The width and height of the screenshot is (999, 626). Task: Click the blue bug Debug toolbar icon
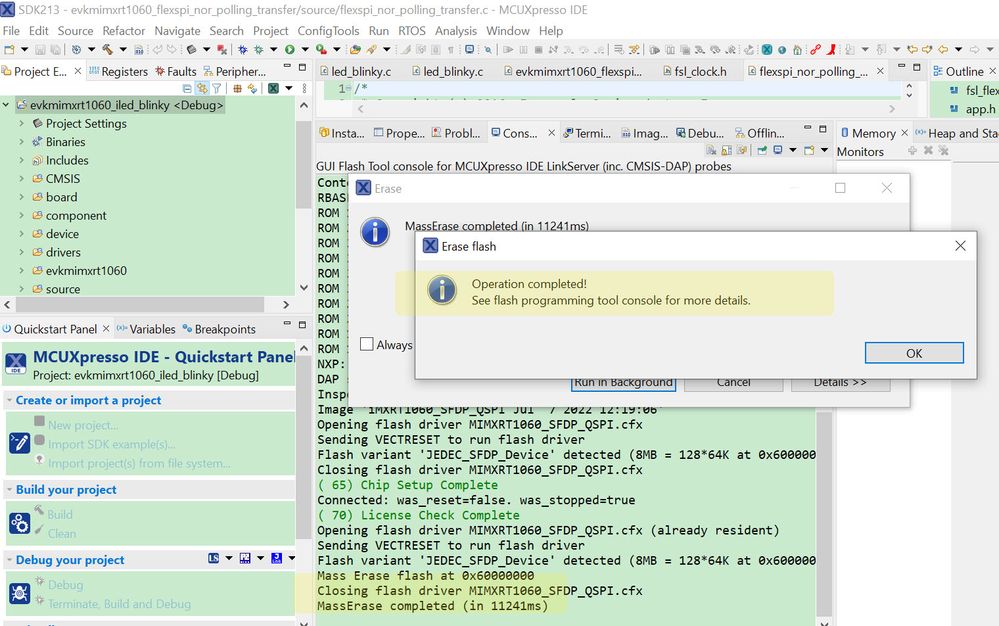point(243,49)
